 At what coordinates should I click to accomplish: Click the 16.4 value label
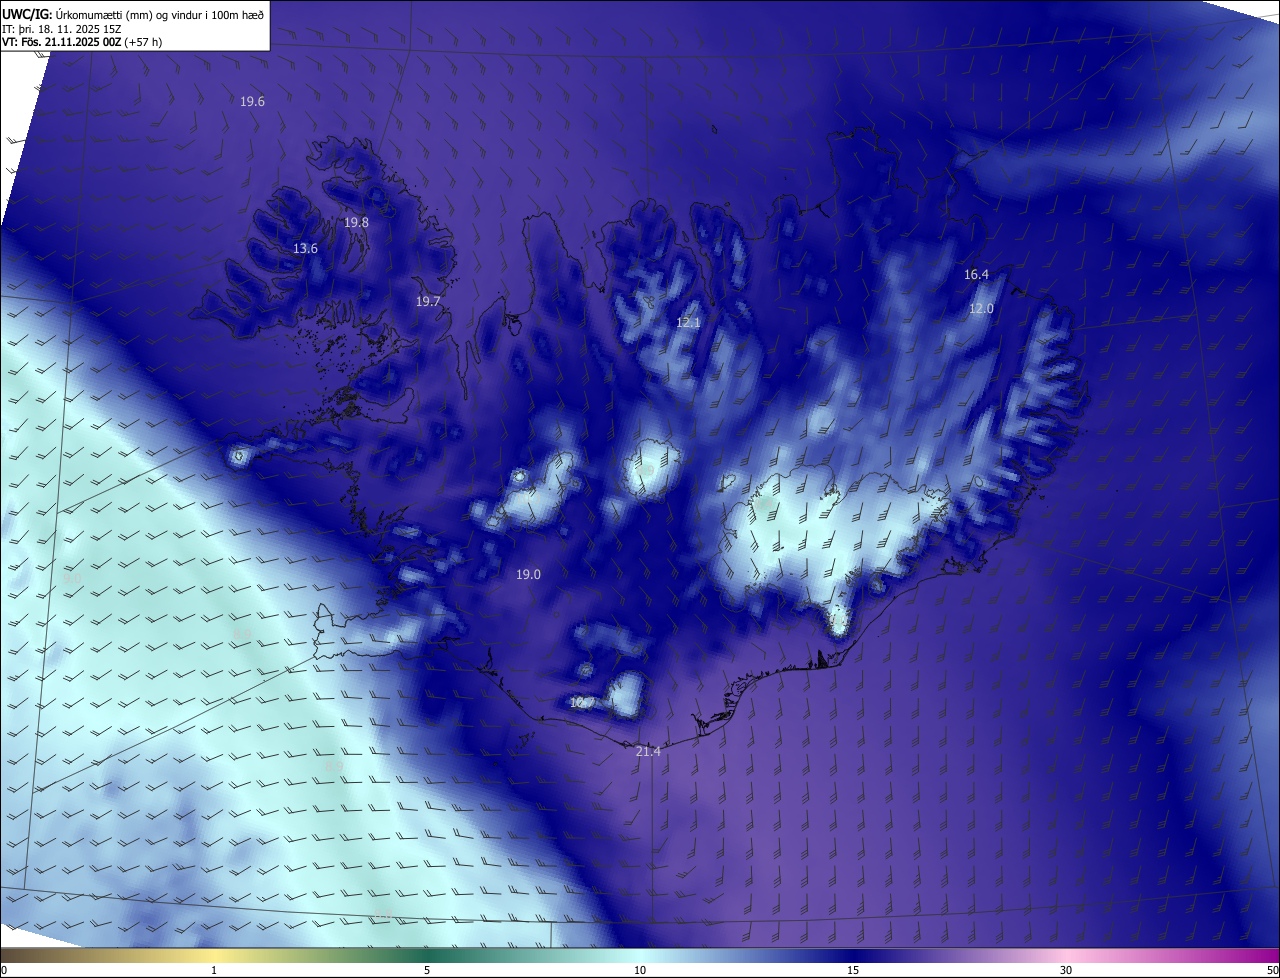(976, 274)
